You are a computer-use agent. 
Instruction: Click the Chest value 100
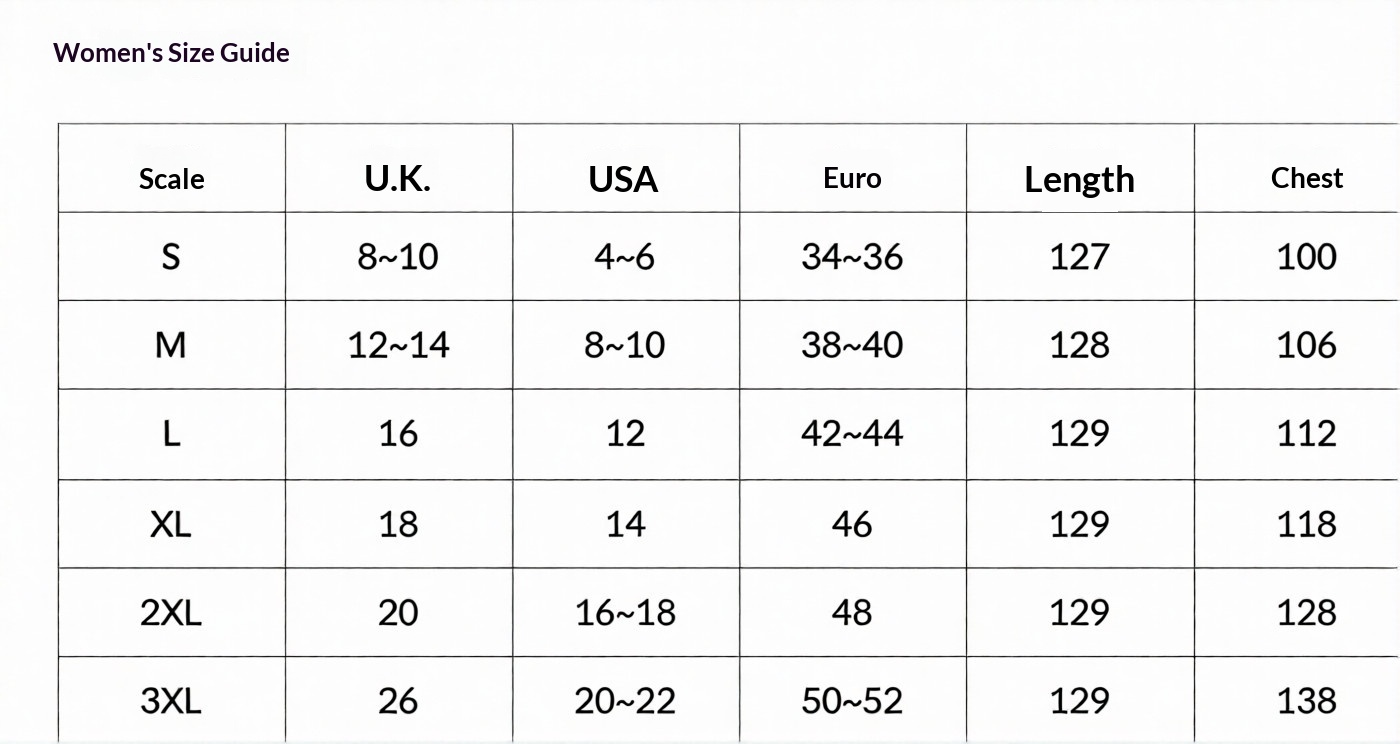[x=1306, y=257]
